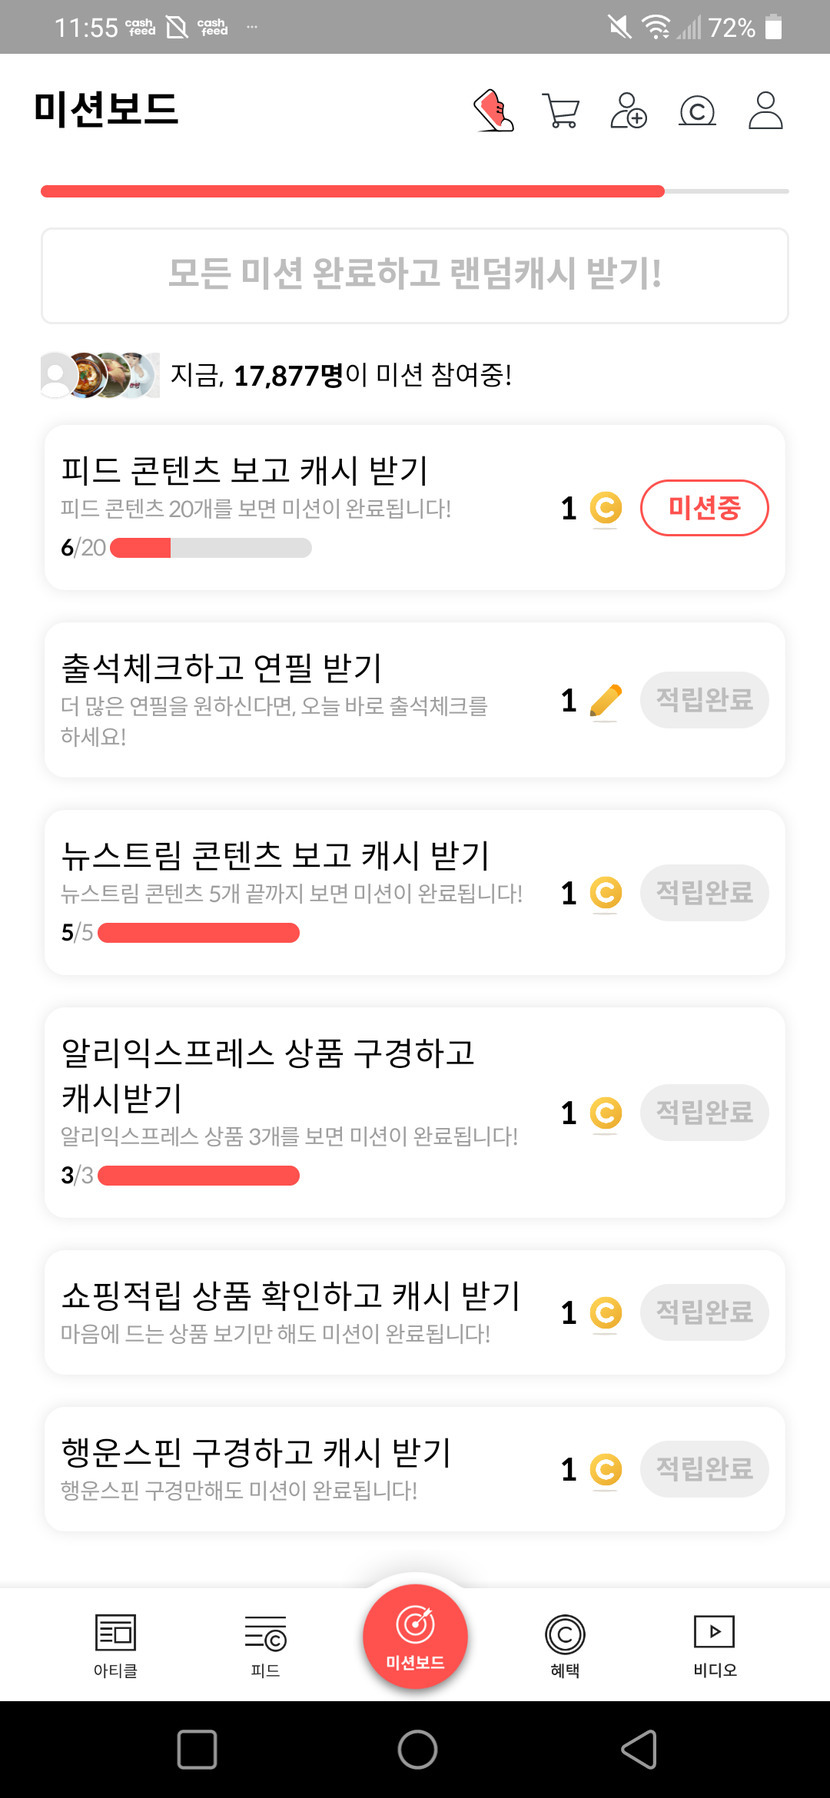Open the 비디오 video tab
Viewport: 830px width, 1798px height.
tap(715, 1644)
